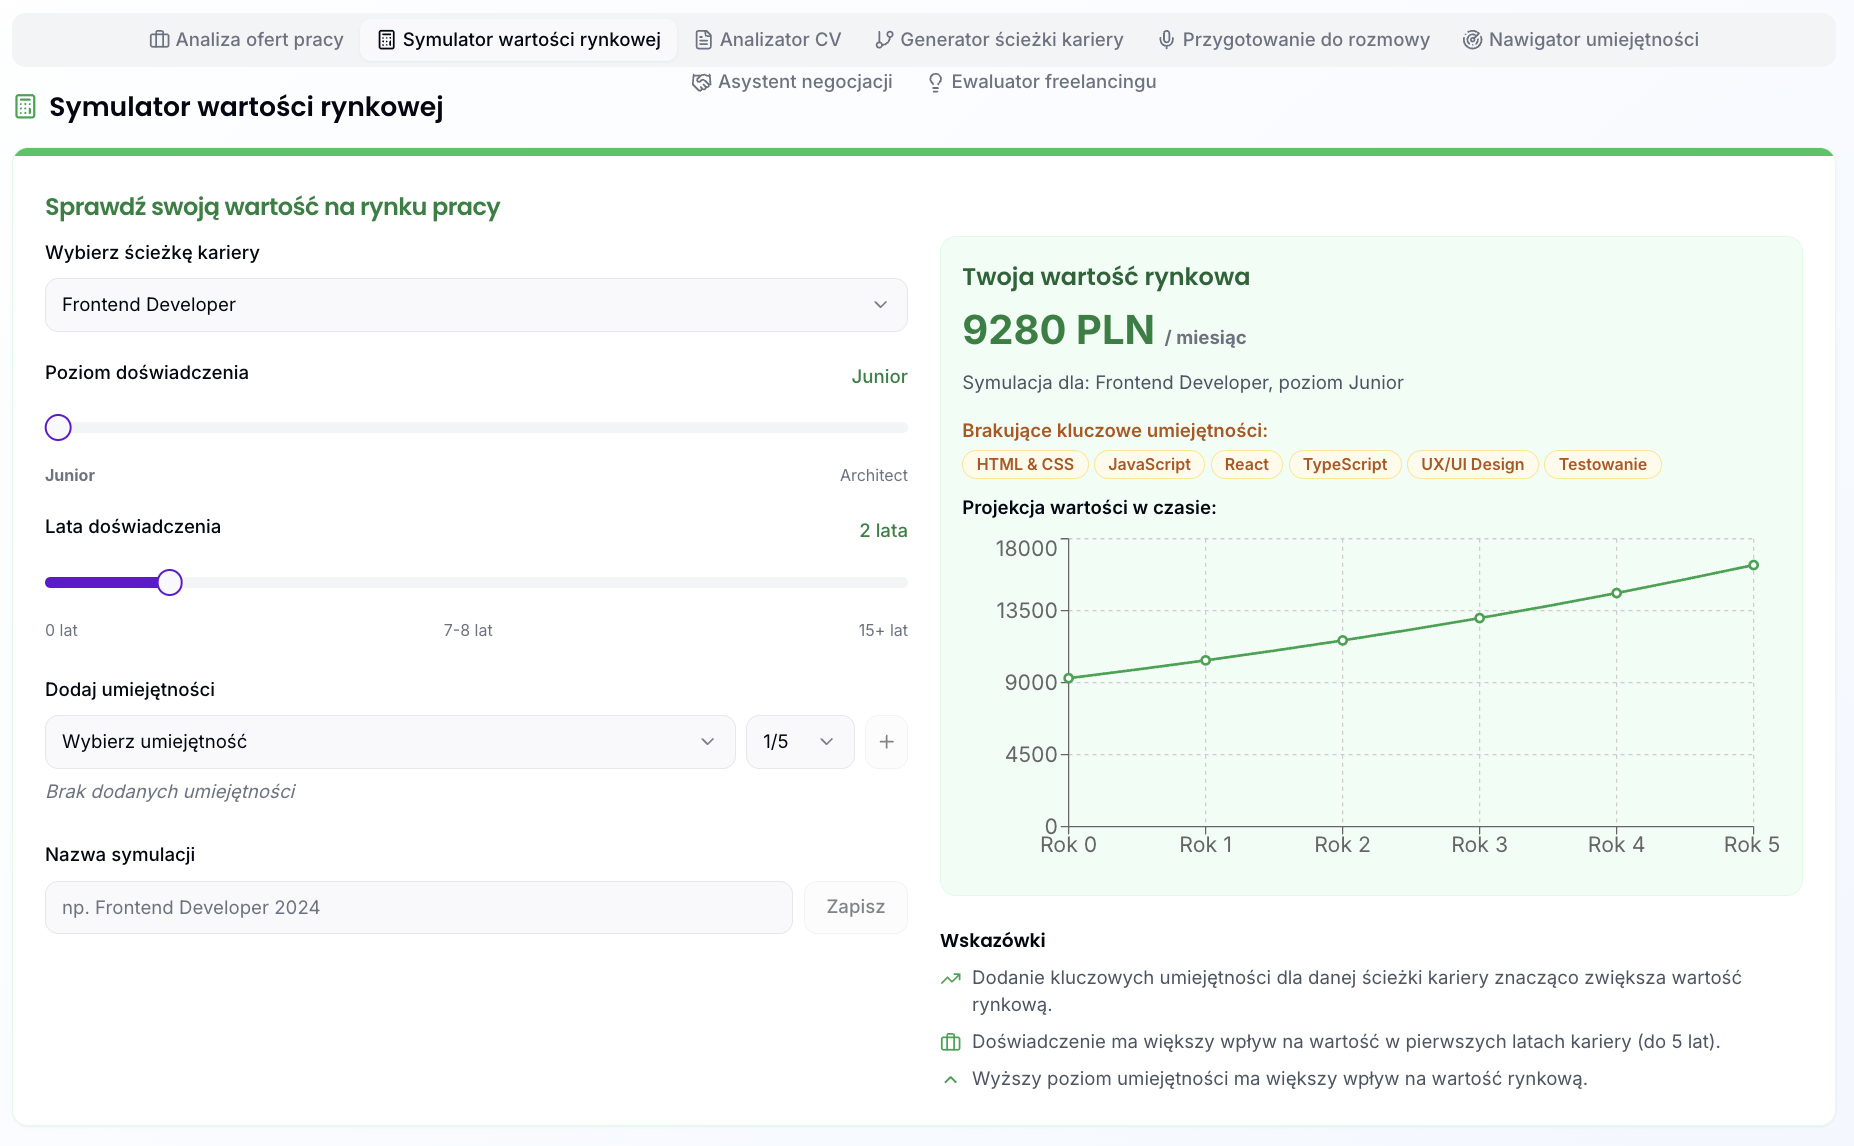
Task: Open the Nawigator umiejętności tab
Action: [1581, 40]
